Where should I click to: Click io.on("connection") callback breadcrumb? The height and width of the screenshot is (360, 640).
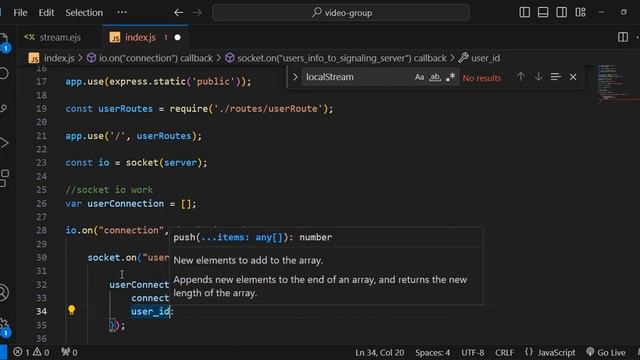[150, 58]
